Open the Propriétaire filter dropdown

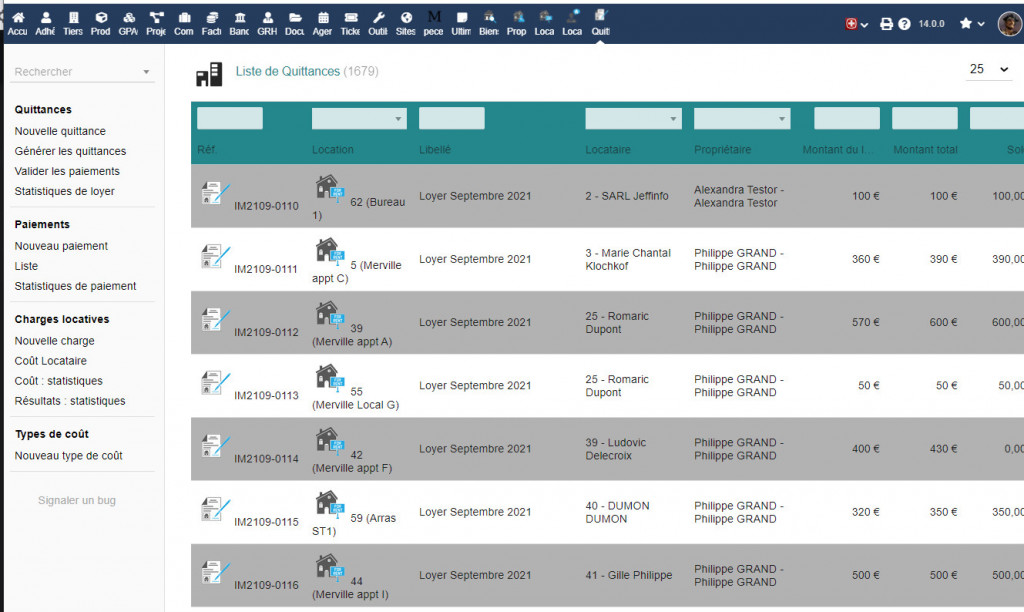coord(741,119)
